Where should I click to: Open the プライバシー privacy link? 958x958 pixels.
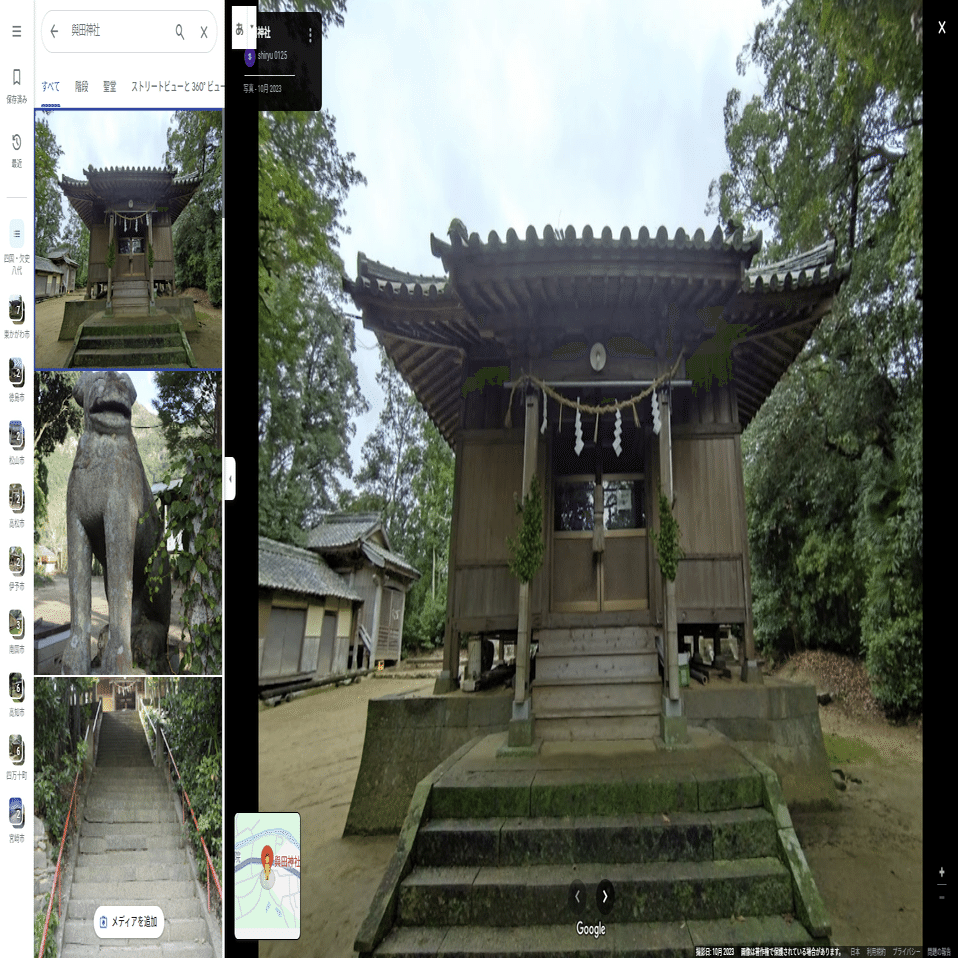pos(906,951)
